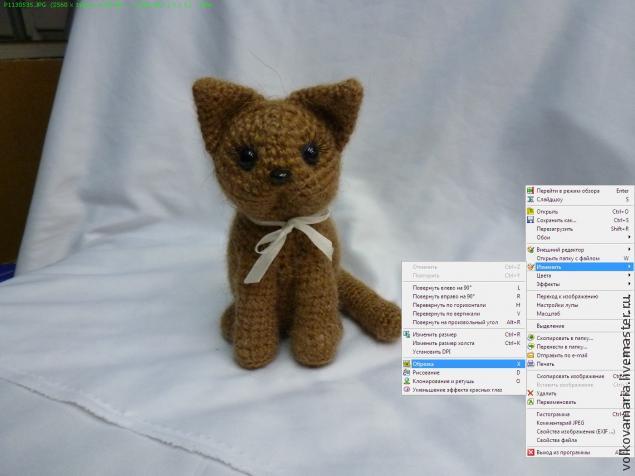
Task: Click the Печать printer icon
Action: (530, 363)
